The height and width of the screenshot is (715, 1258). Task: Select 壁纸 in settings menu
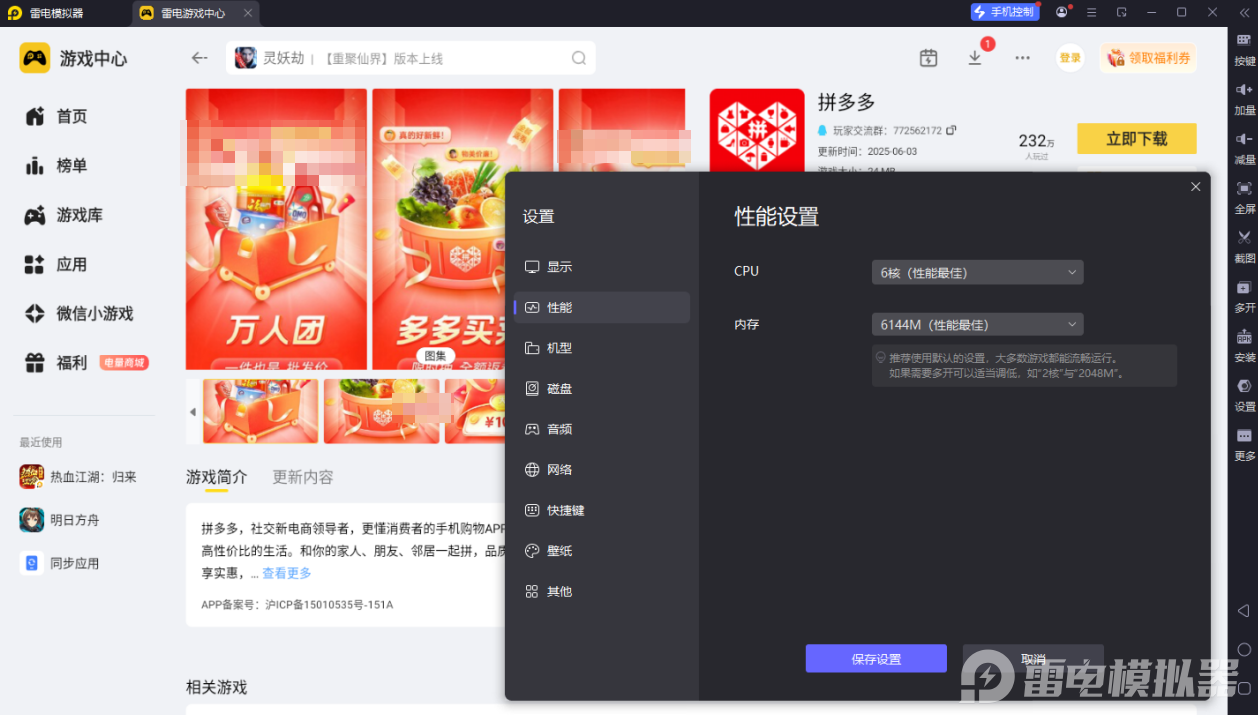coord(602,551)
